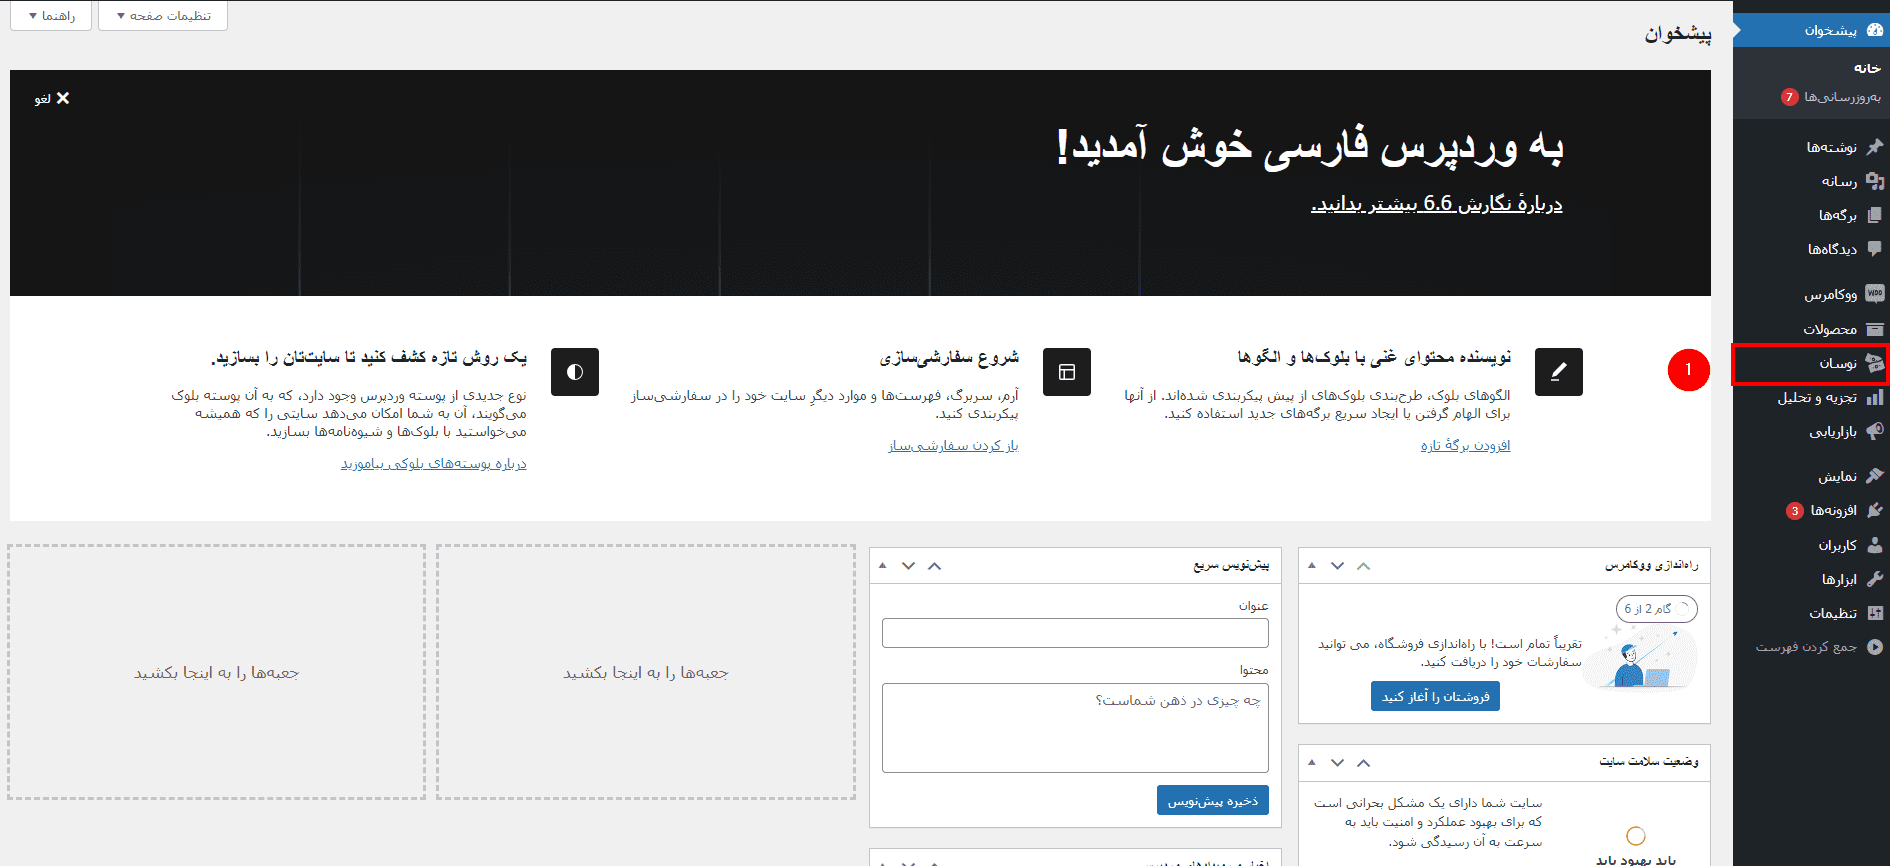
Task: Dismiss the welcome panel with لغو X
Action: [x=52, y=98]
